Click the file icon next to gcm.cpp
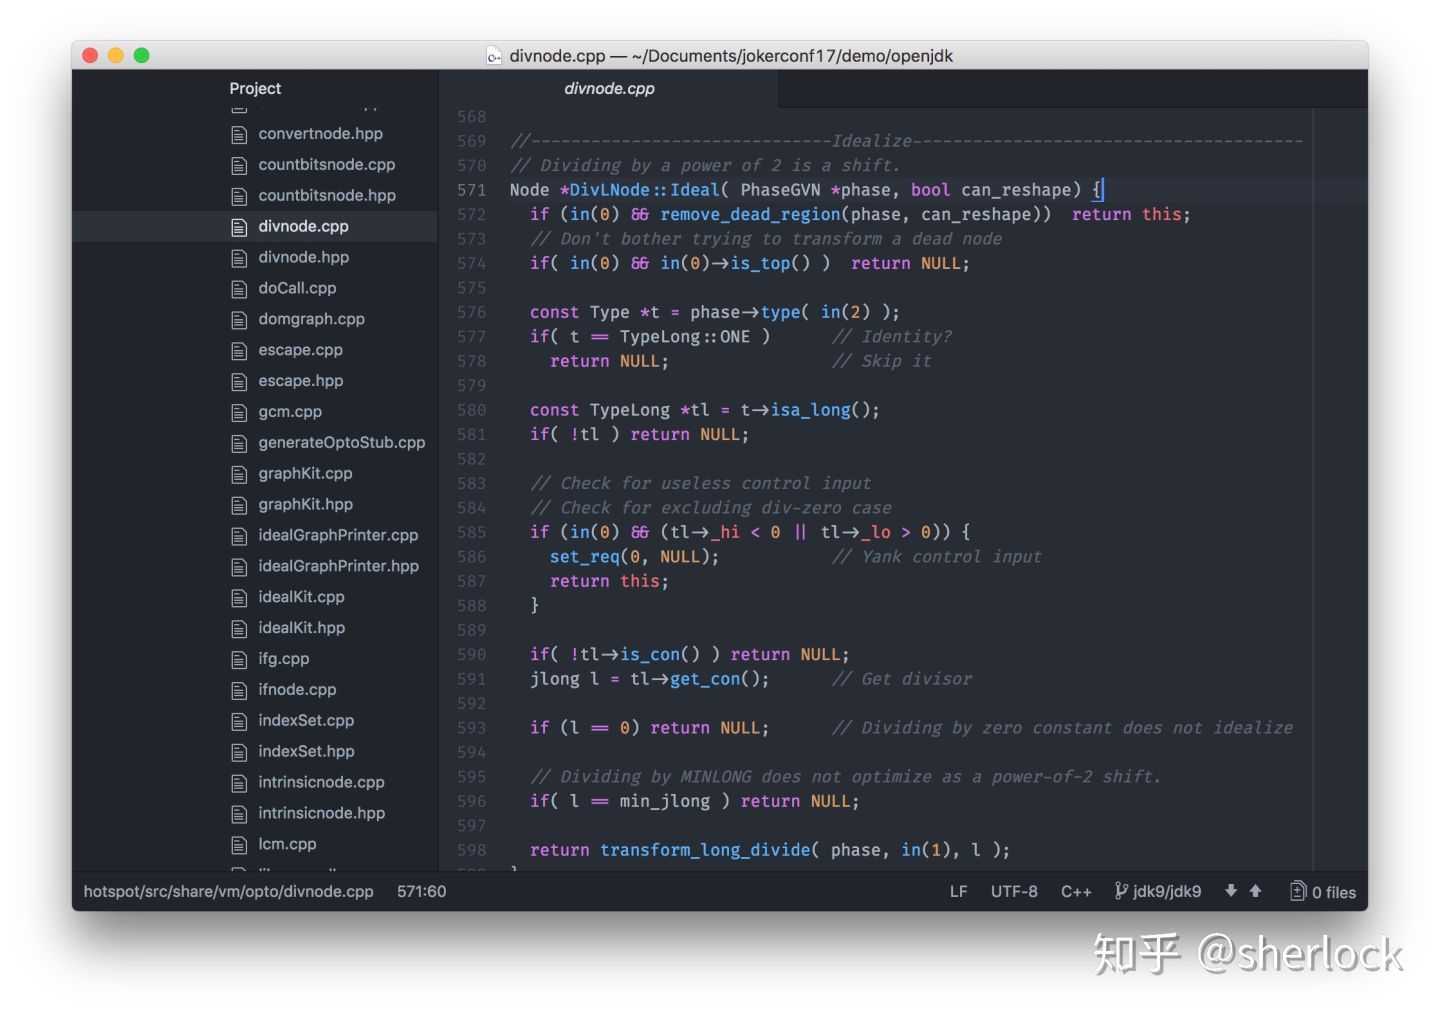The image size is (1440, 1014). pyautogui.click(x=239, y=413)
